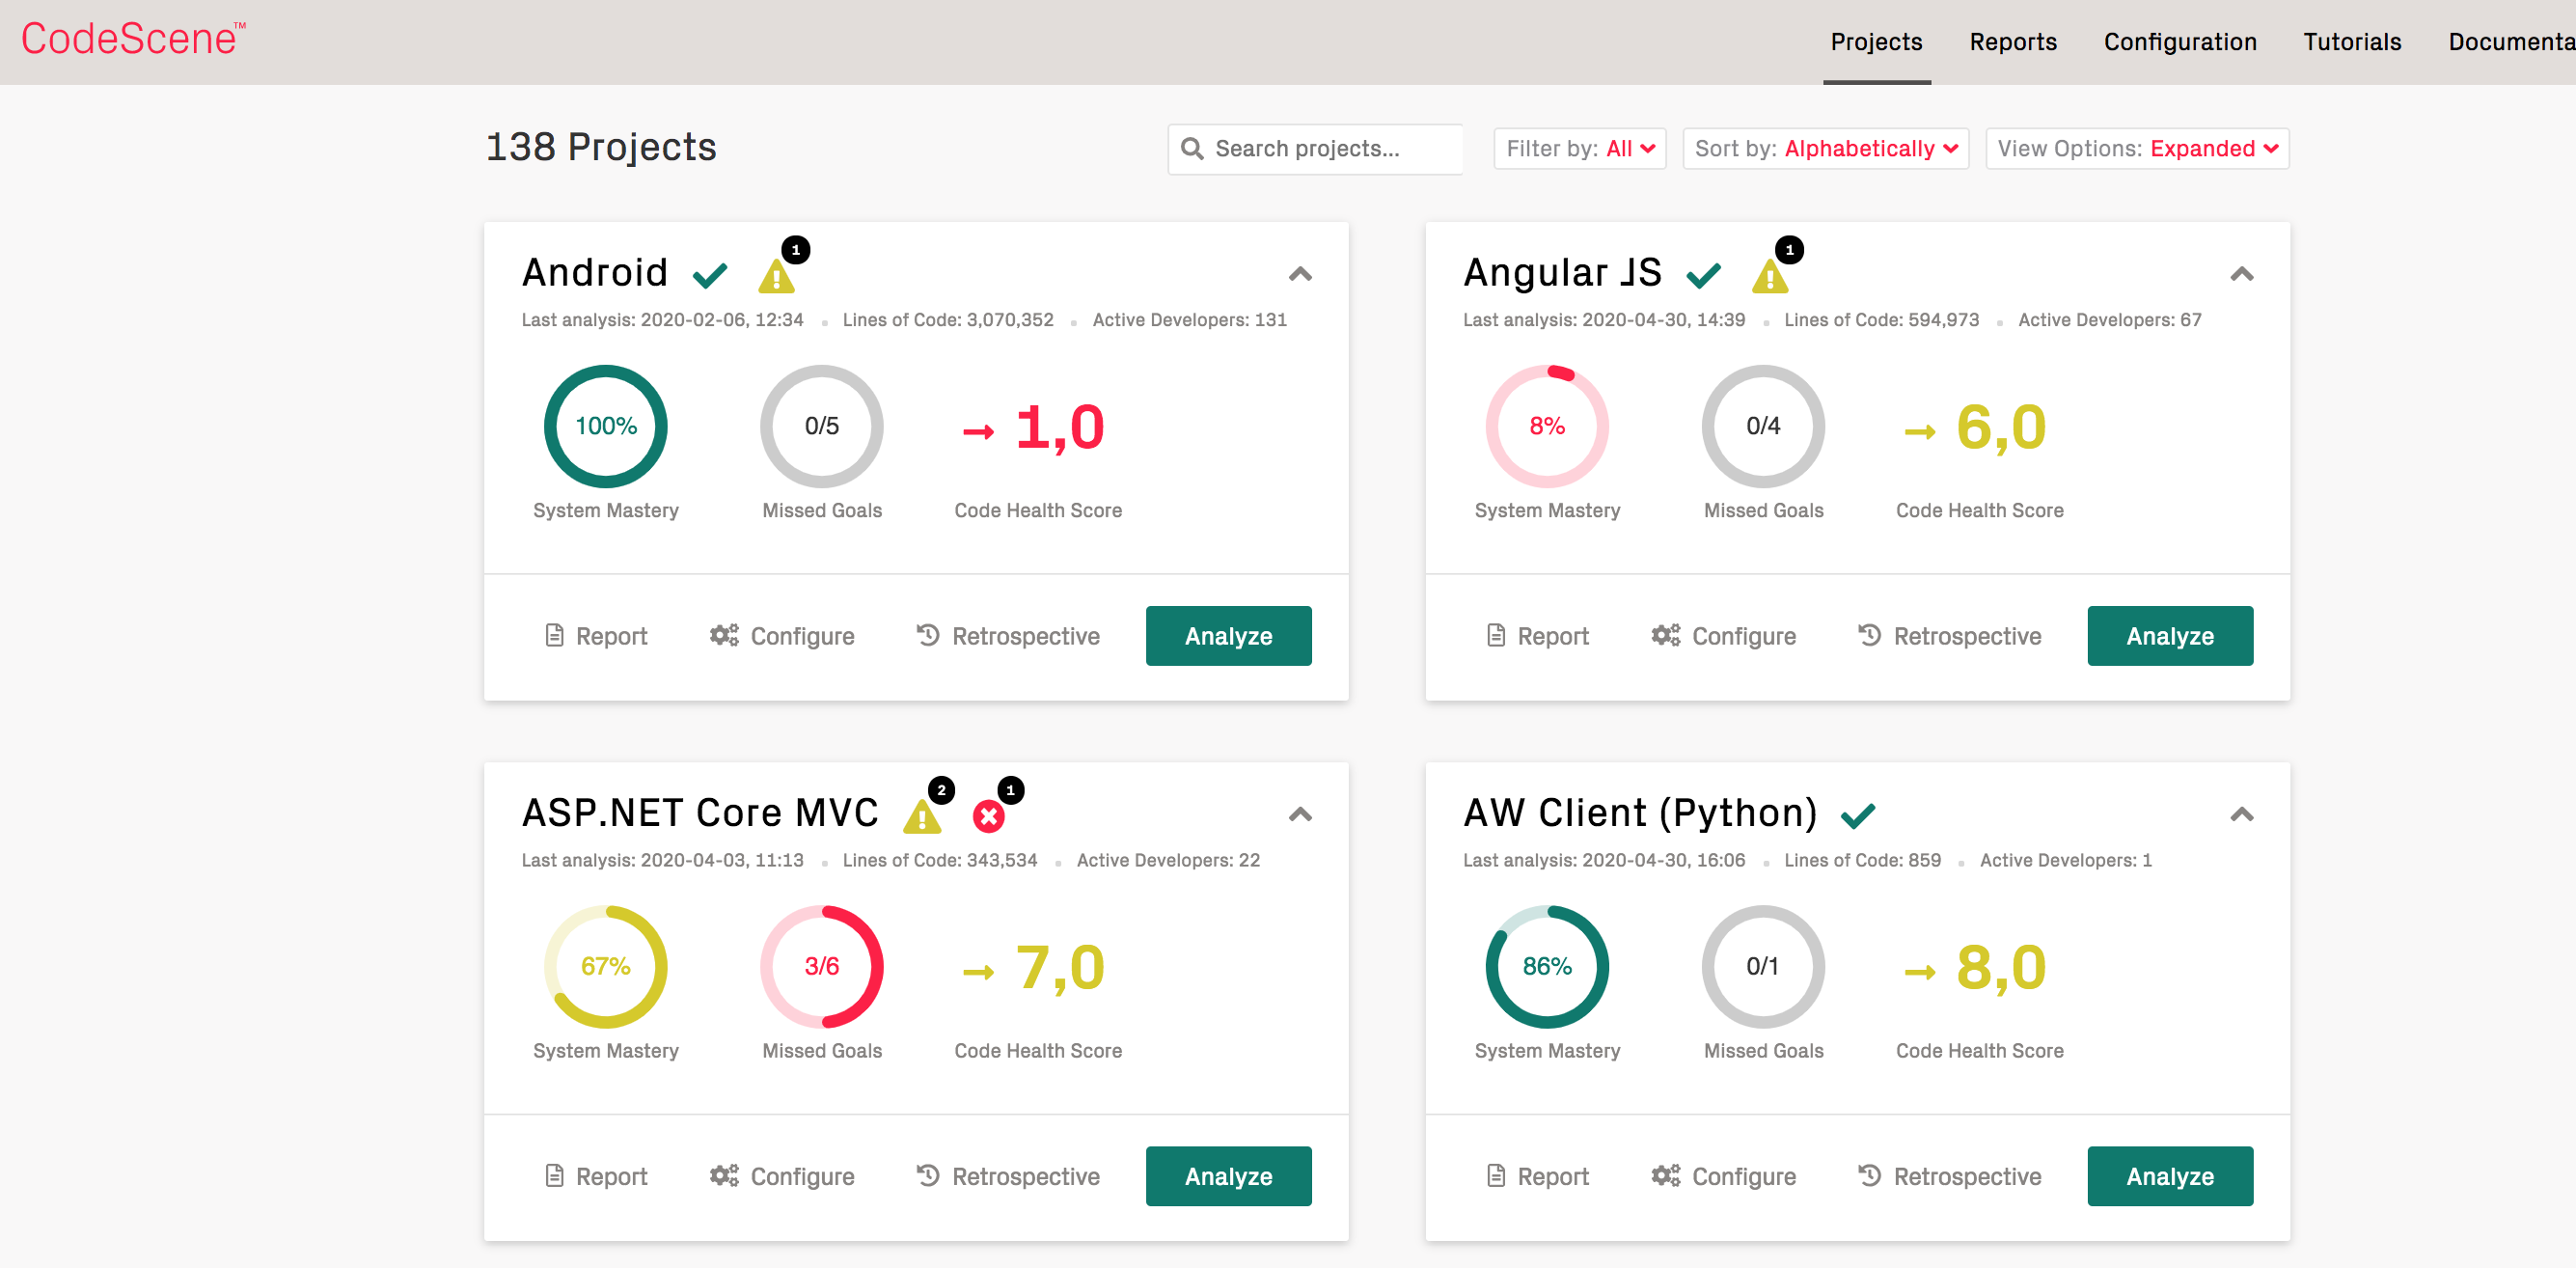Analyze the AW Client (Python) project
Screen dimensions: 2576x1268
coord(2170,1176)
